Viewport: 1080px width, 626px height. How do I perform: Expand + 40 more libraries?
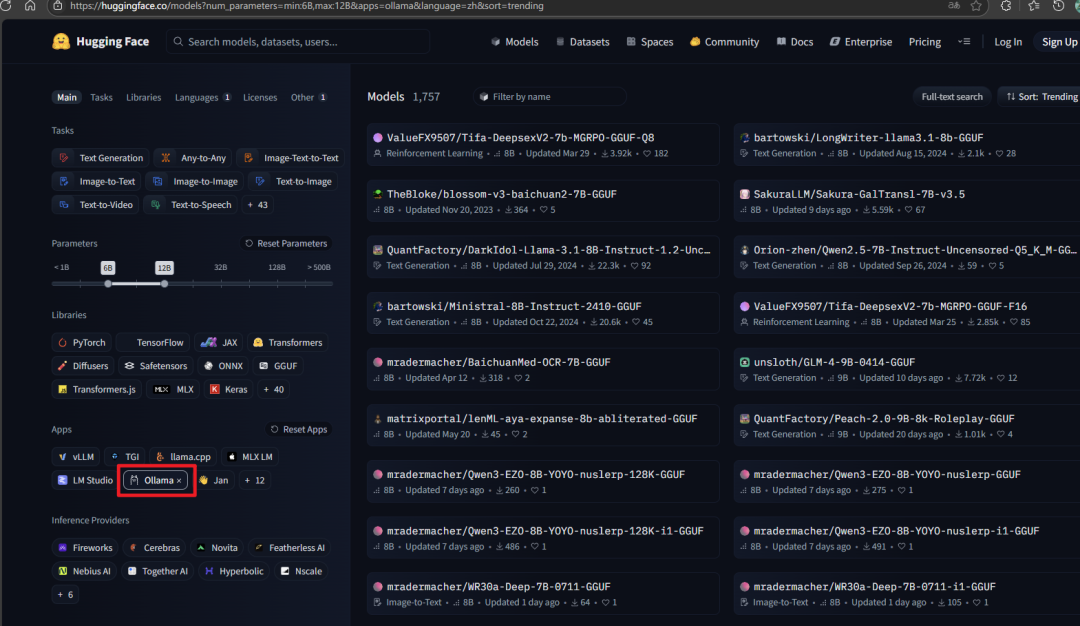coord(273,389)
